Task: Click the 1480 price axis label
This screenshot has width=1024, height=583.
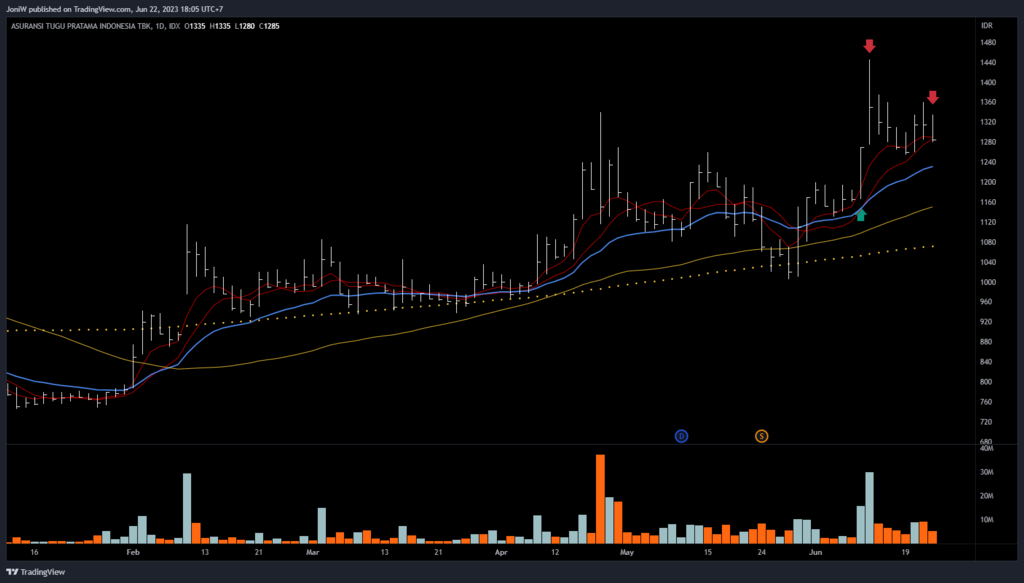Action: (989, 43)
